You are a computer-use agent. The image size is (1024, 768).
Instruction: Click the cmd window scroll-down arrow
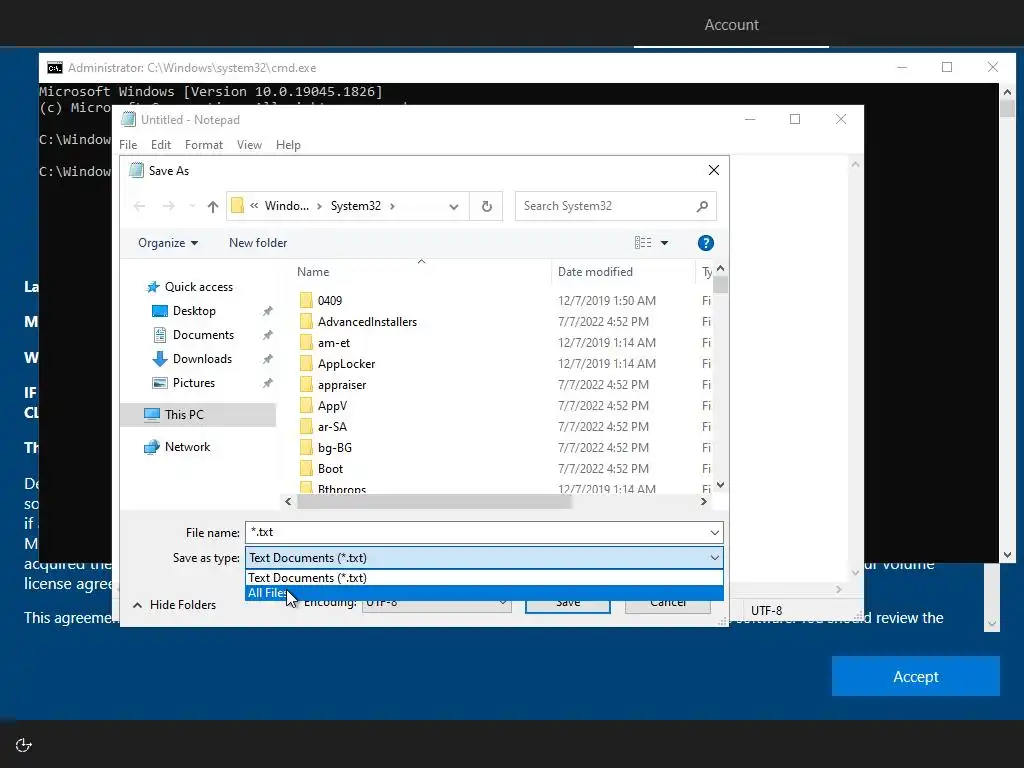point(1007,555)
